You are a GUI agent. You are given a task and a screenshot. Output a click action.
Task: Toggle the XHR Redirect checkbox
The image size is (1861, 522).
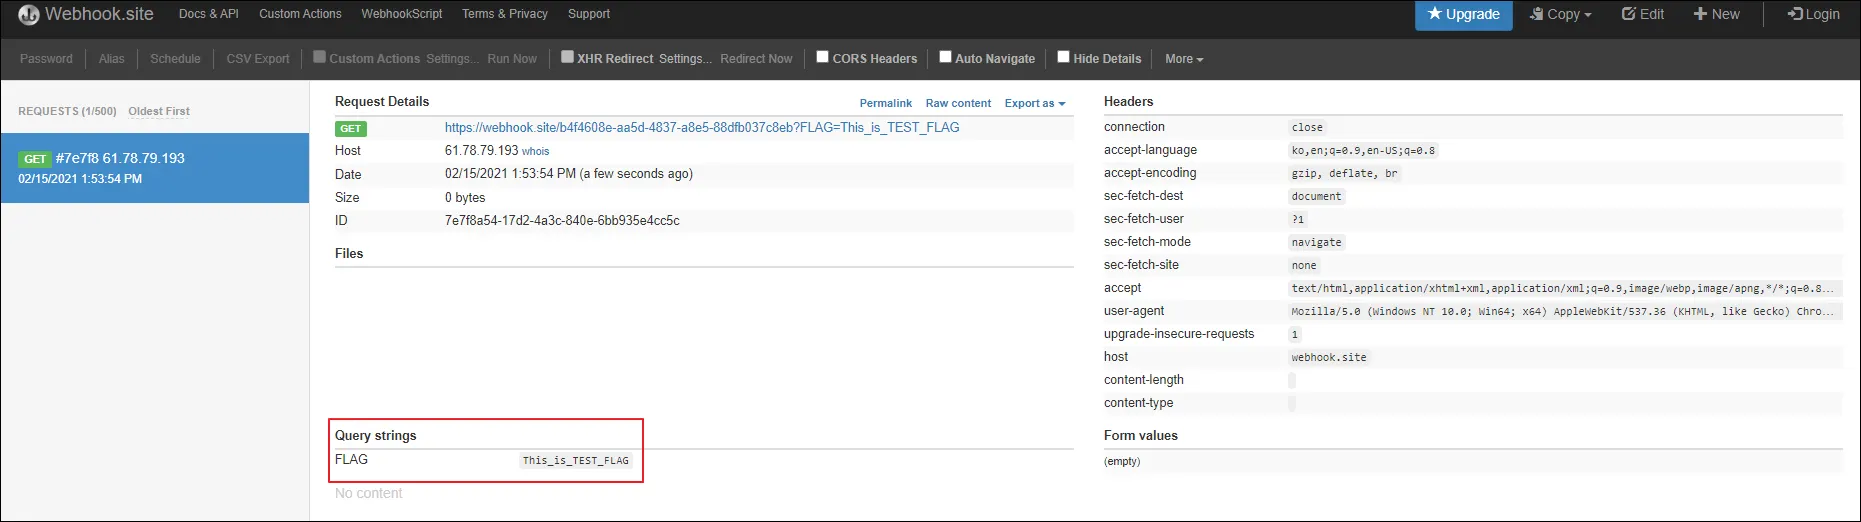pyautogui.click(x=567, y=57)
